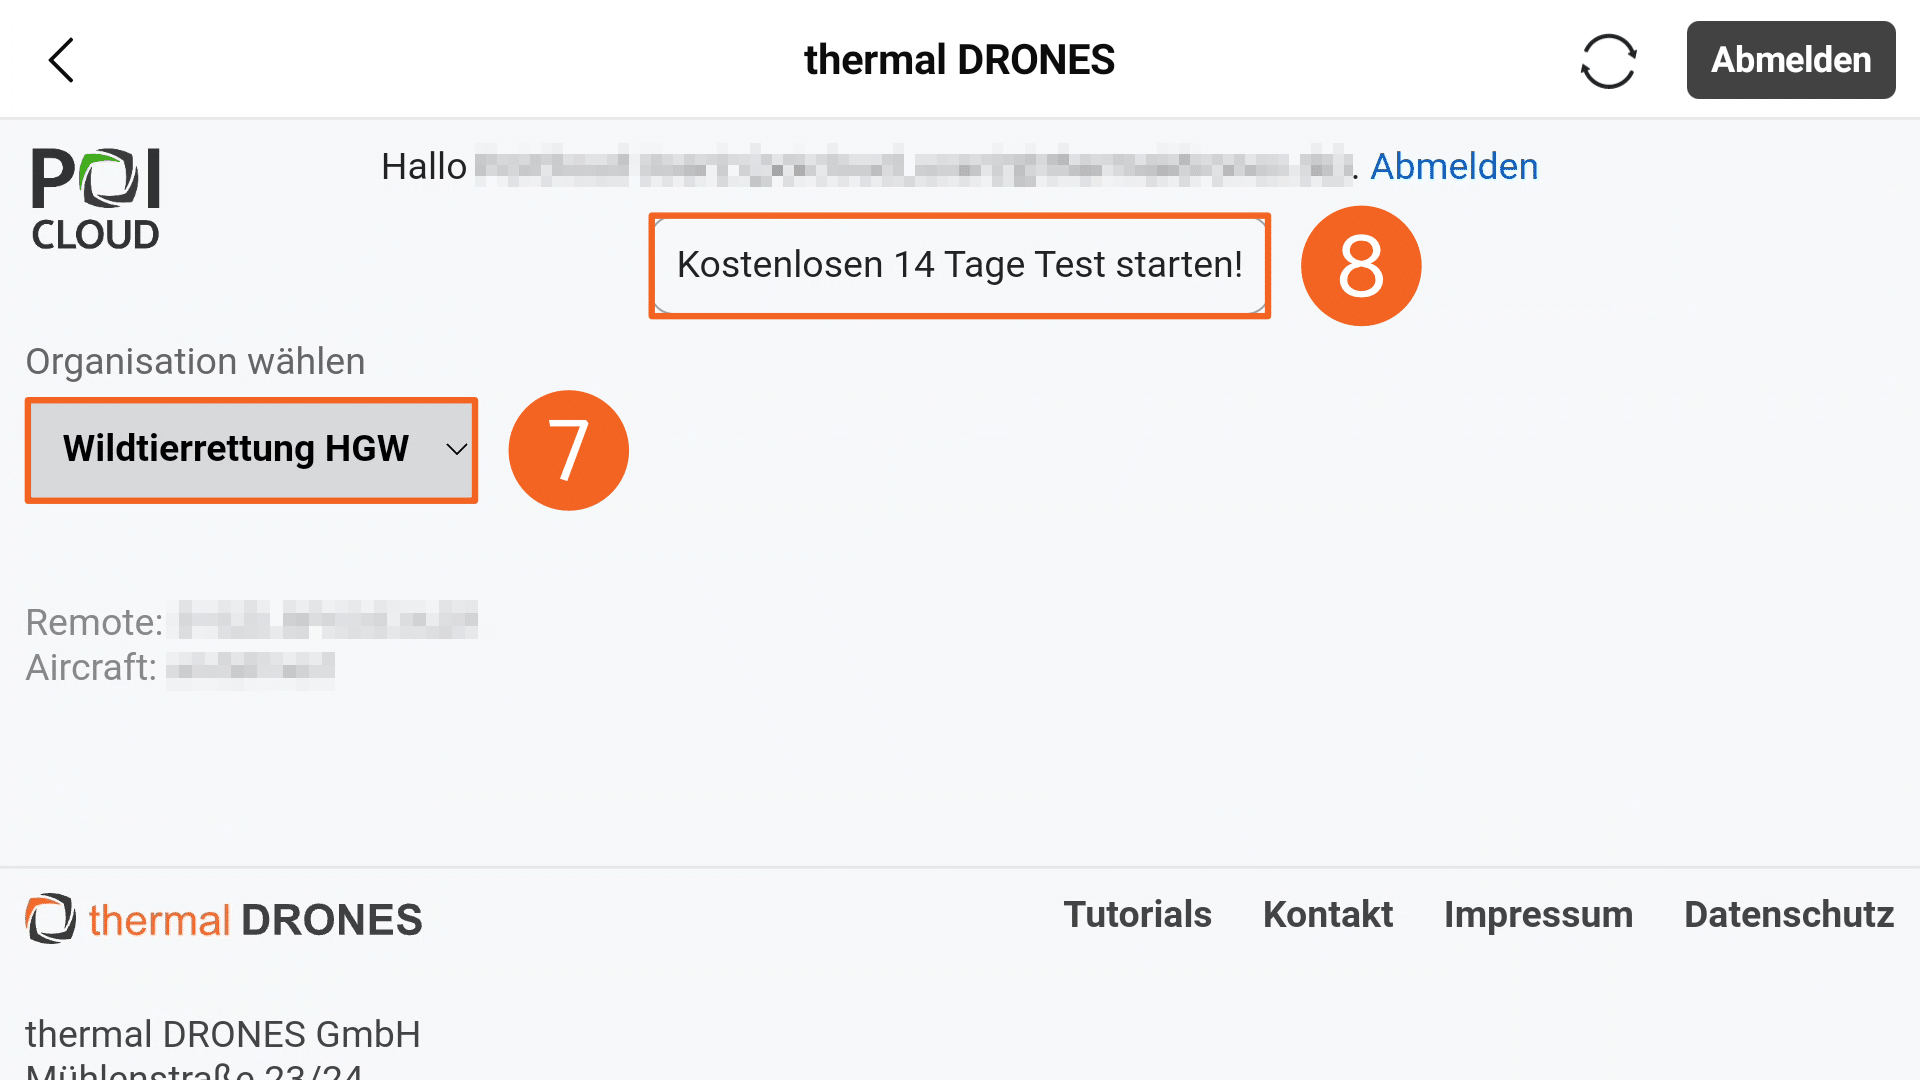This screenshot has height=1080, width=1920.
Task: Start the Kostenlosen 14 Tage Test
Action: pyautogui.click(x=959, y=265)
